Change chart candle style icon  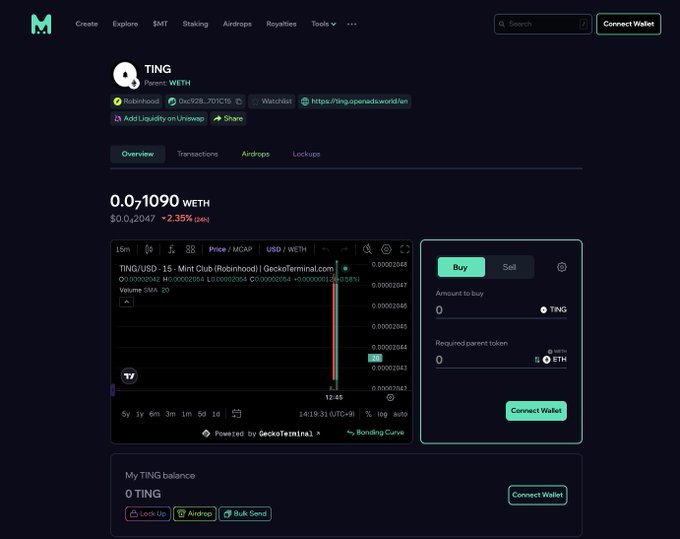click(x=149, y=249)
